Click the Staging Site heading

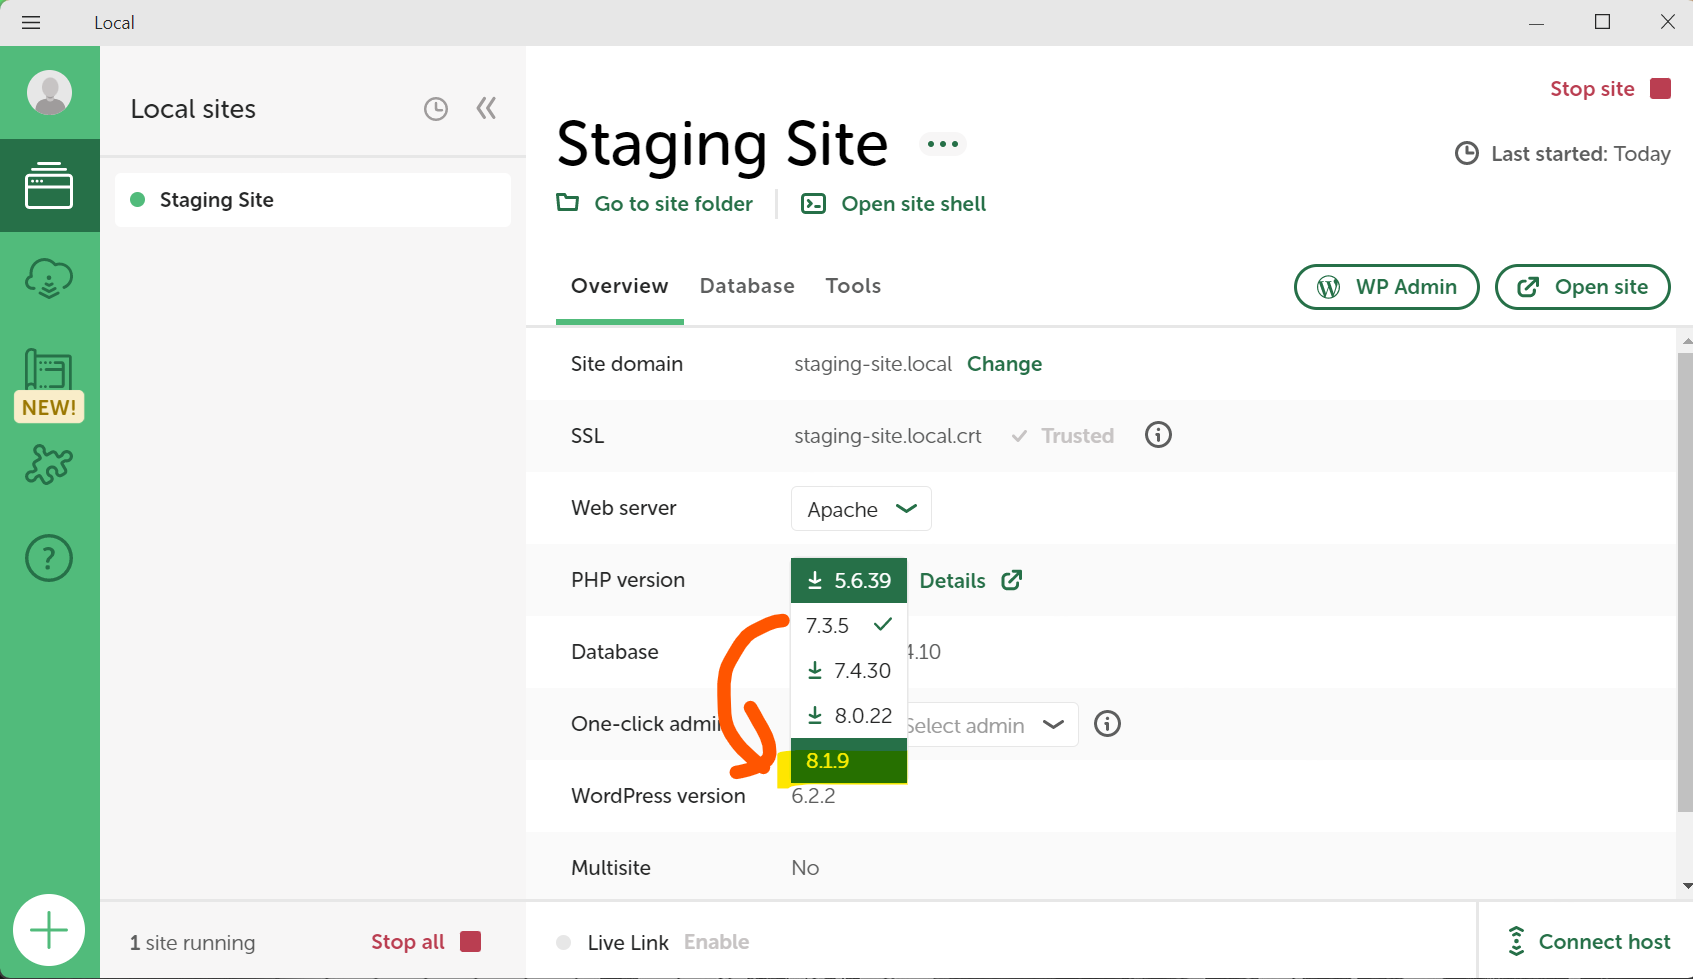[722, 145]
